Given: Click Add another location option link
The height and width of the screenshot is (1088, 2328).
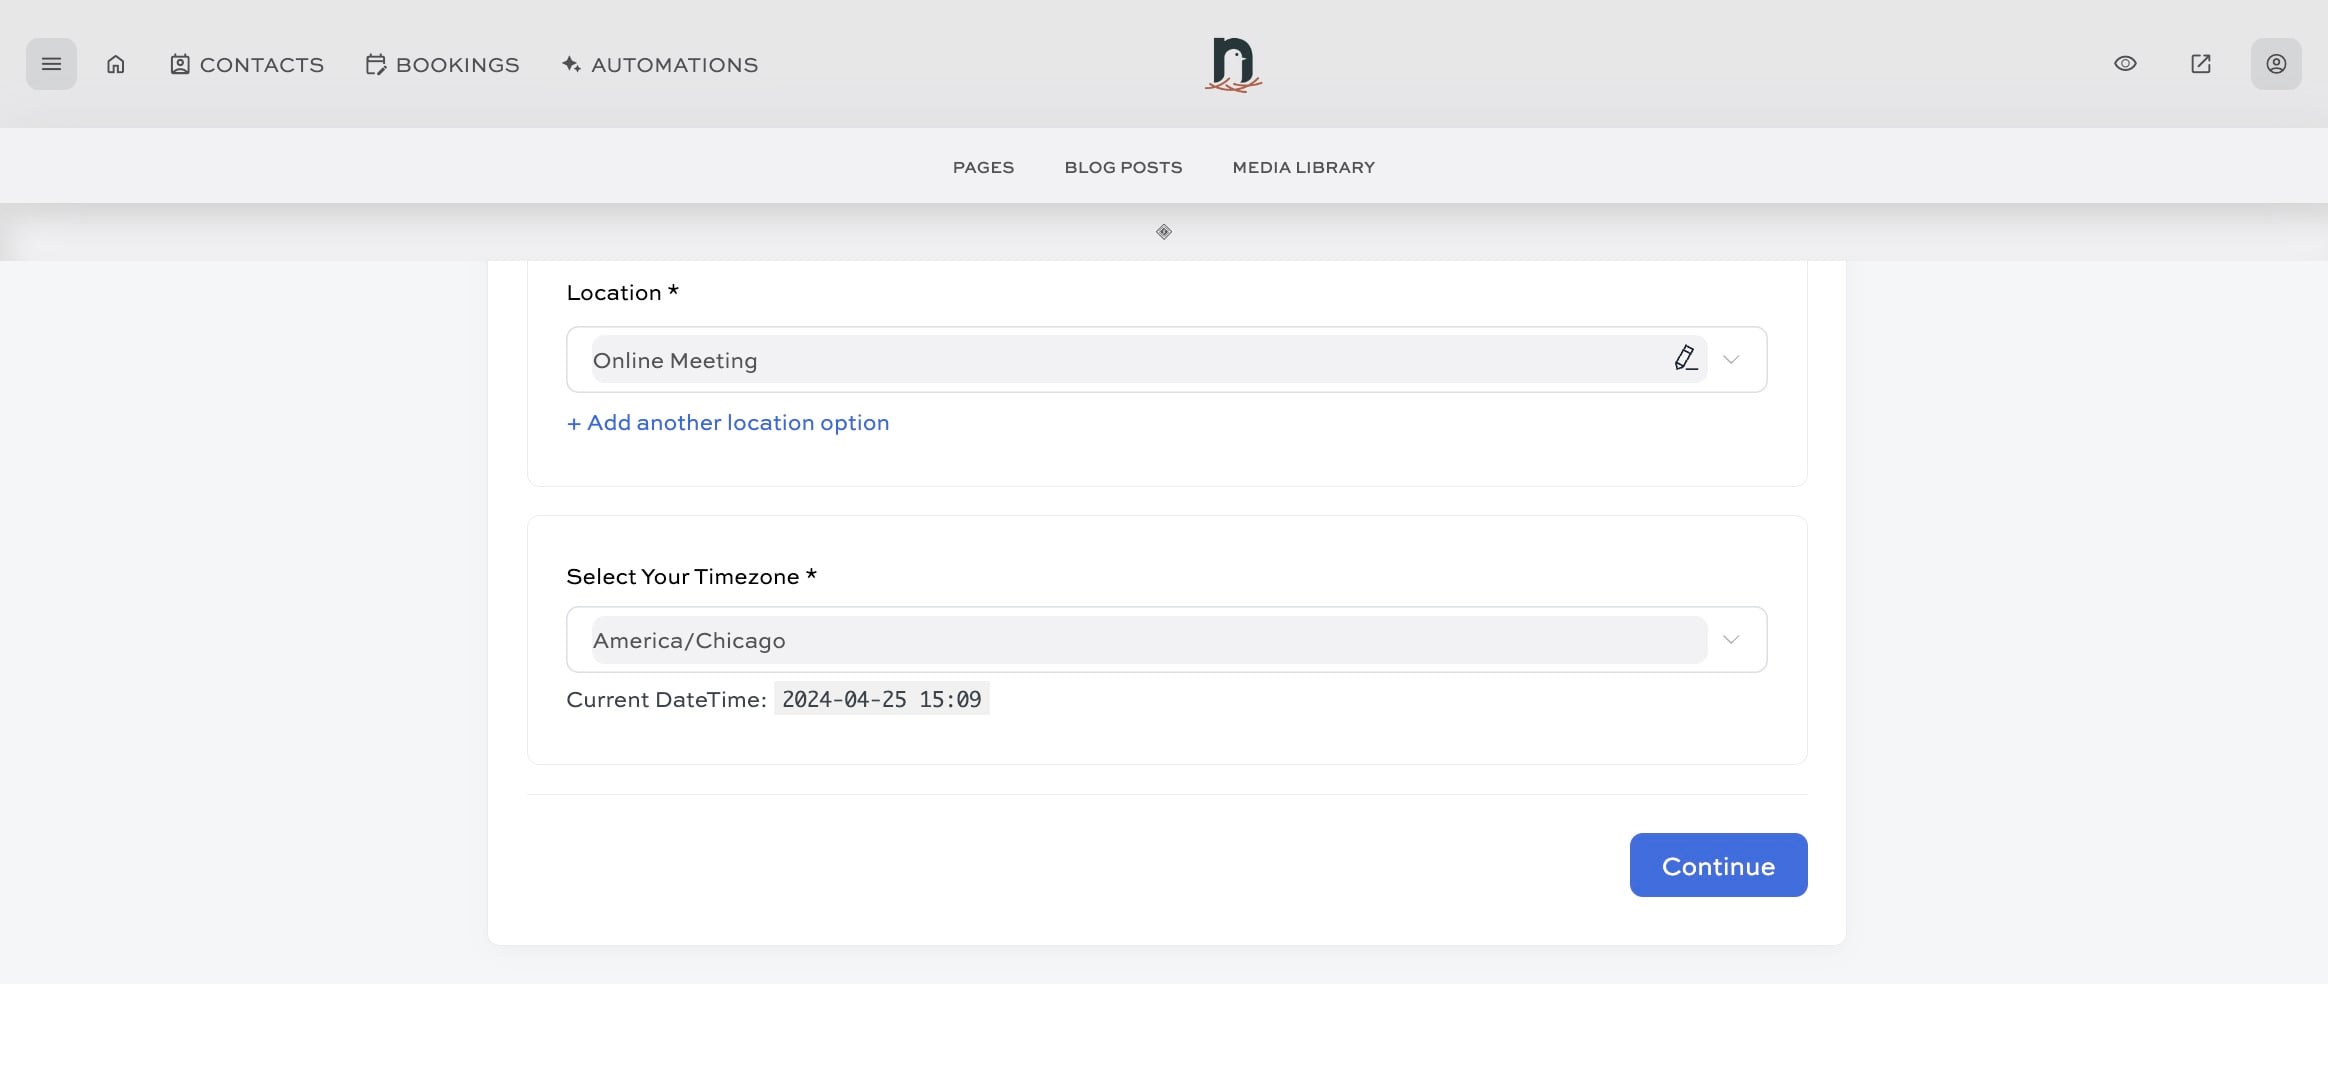Looking at the screenshot, I should click(x=728, y=422).
